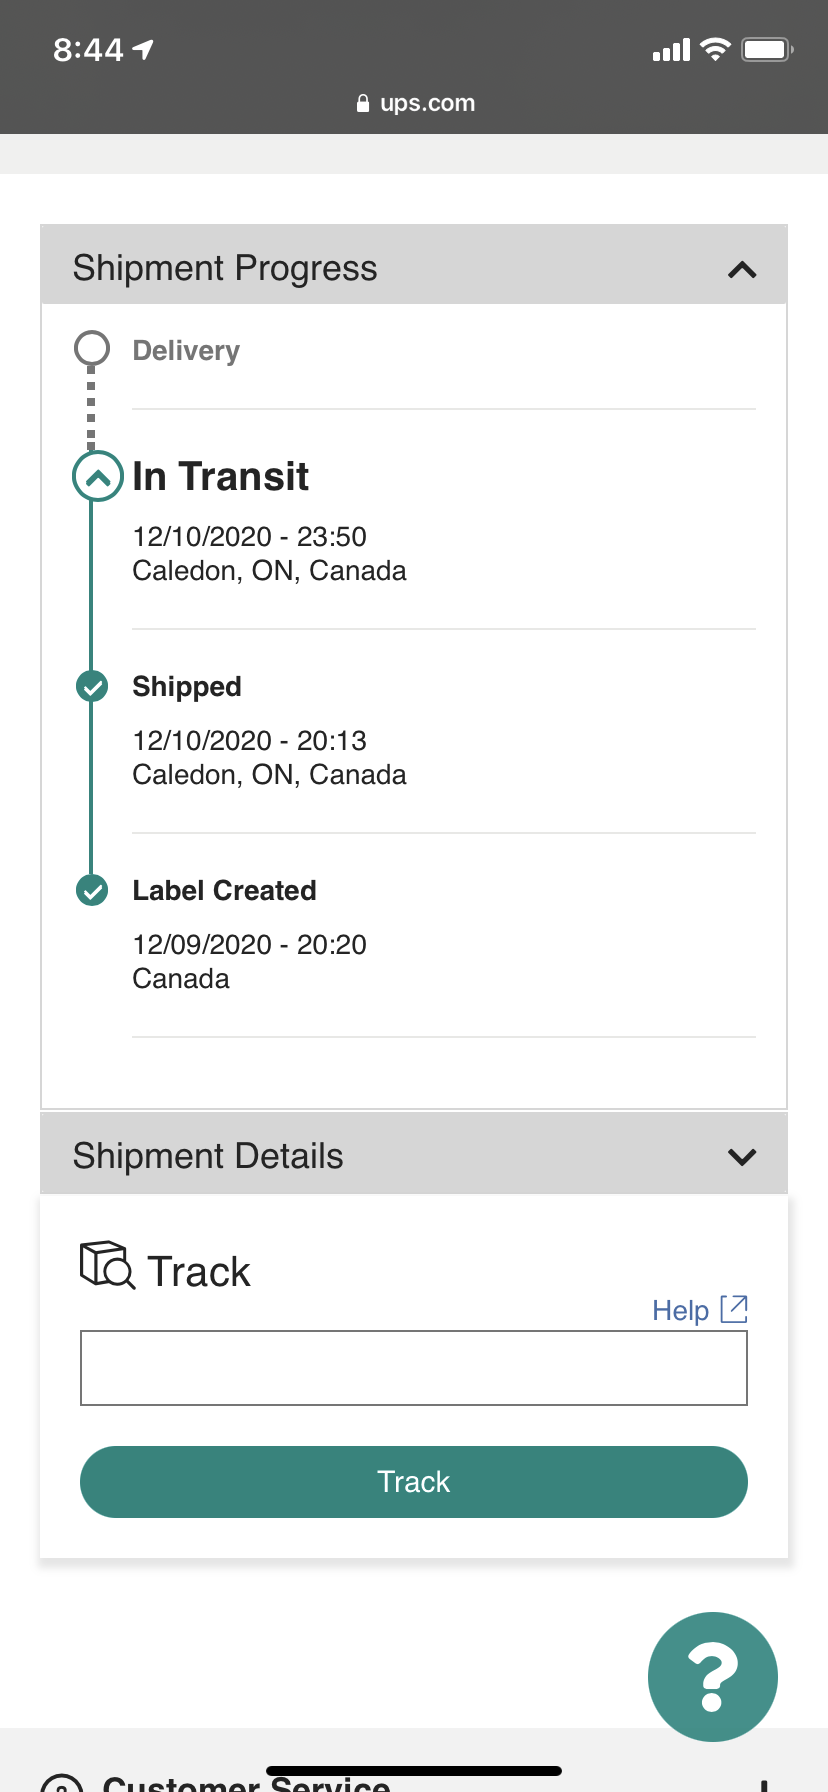The height and width of the screenshot is (1792, 828).
Task: Tap the ups.com address bar
Action: tap(416, 103)
